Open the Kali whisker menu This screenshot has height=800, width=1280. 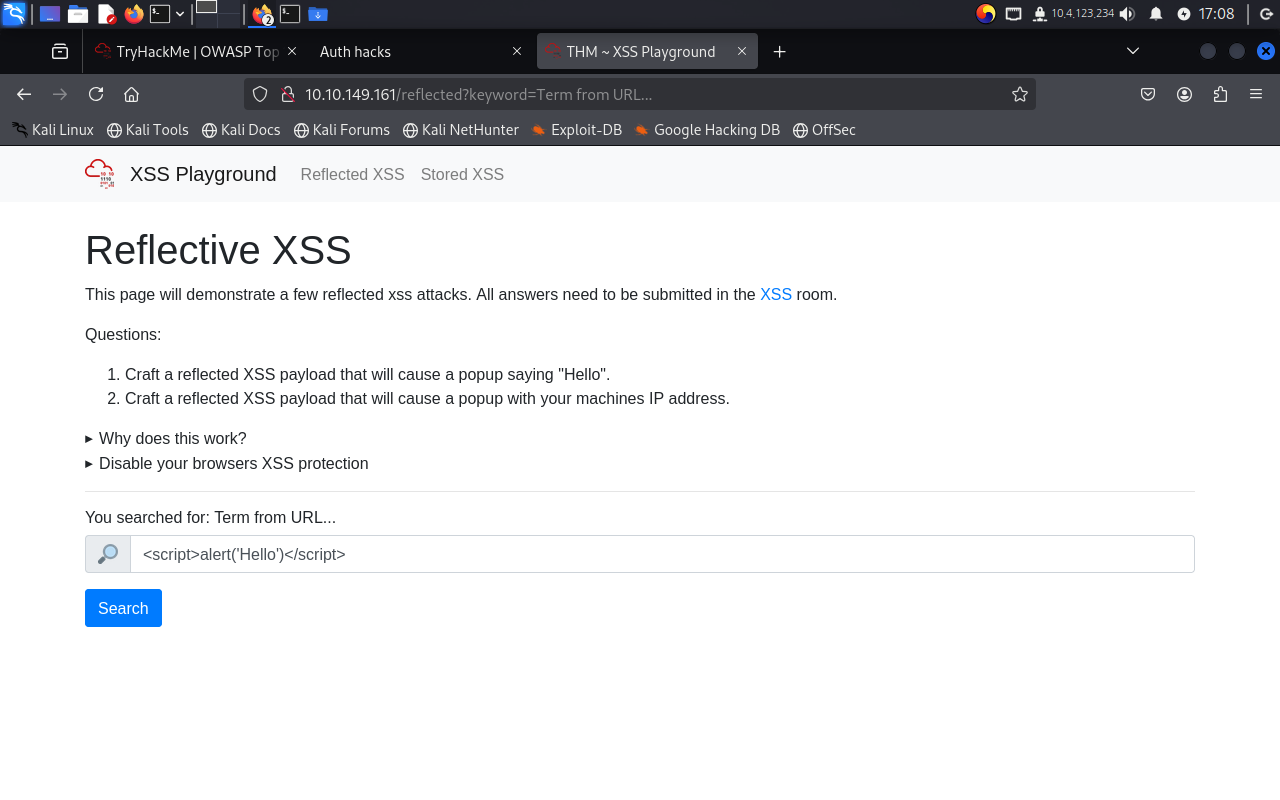tap(14, 13)
